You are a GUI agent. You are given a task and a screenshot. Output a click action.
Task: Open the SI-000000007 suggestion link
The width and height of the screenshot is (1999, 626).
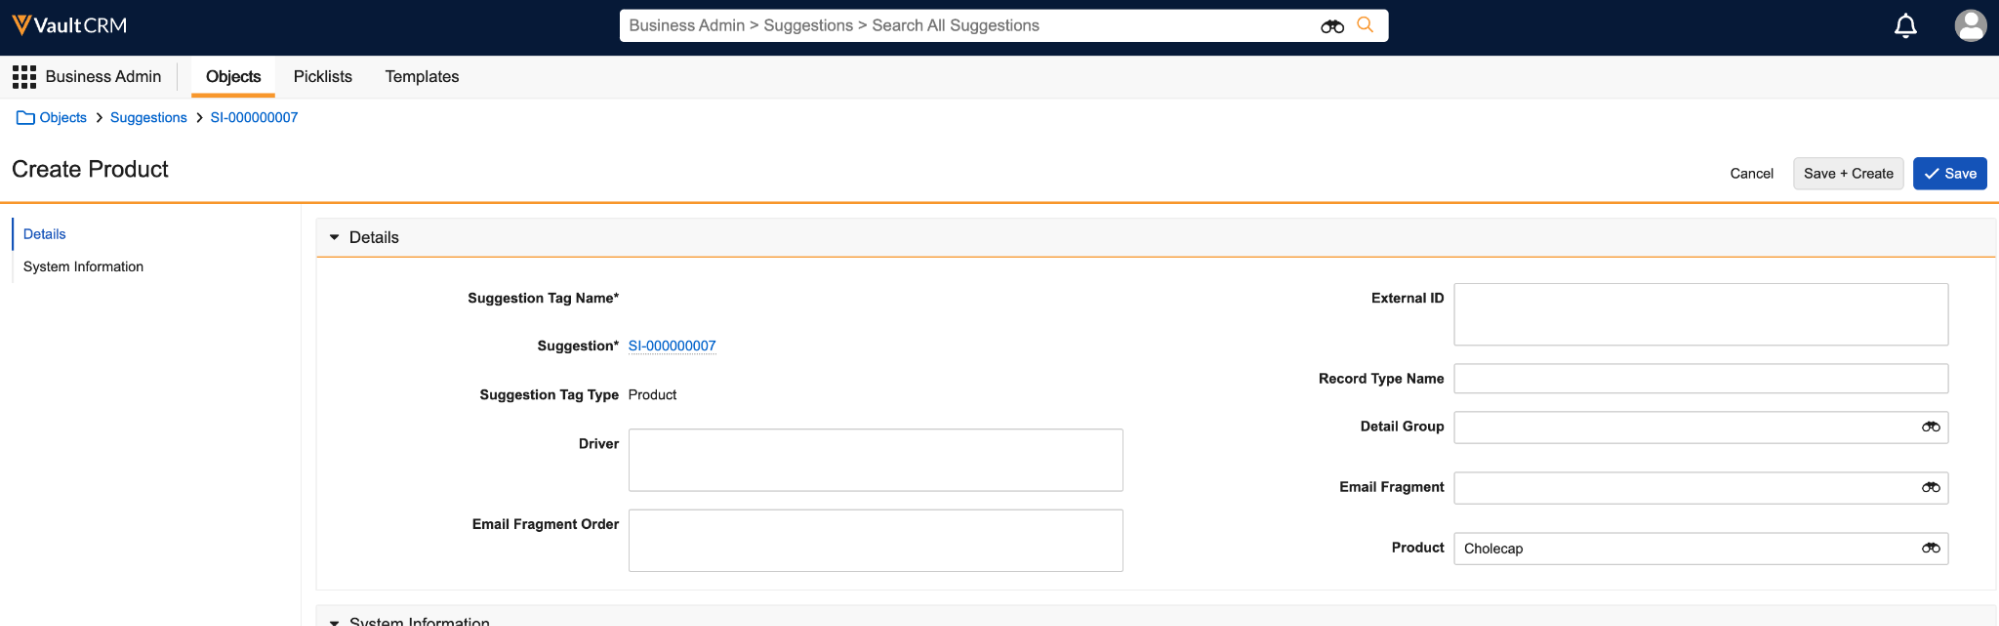pos(672,346)
